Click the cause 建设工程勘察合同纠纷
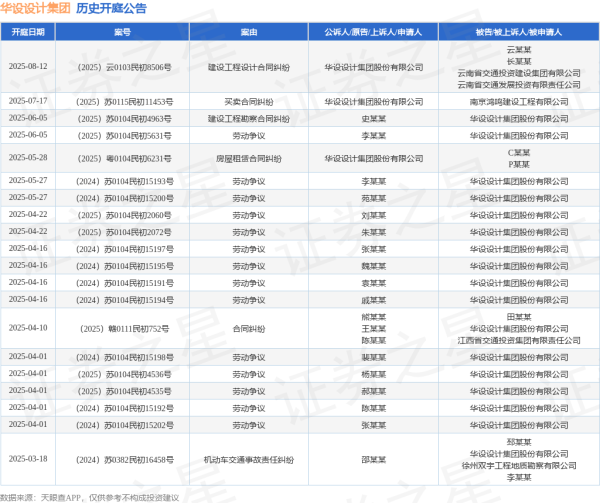 point(249,119)
